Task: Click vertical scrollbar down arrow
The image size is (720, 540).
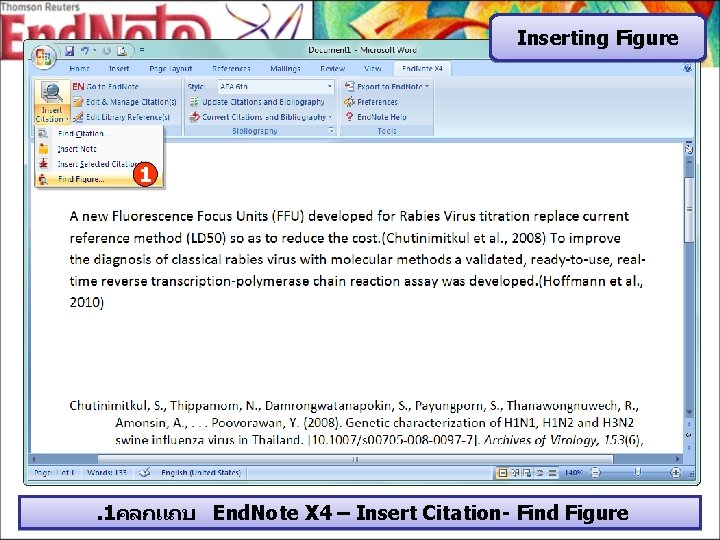Action: click(689, 412)
